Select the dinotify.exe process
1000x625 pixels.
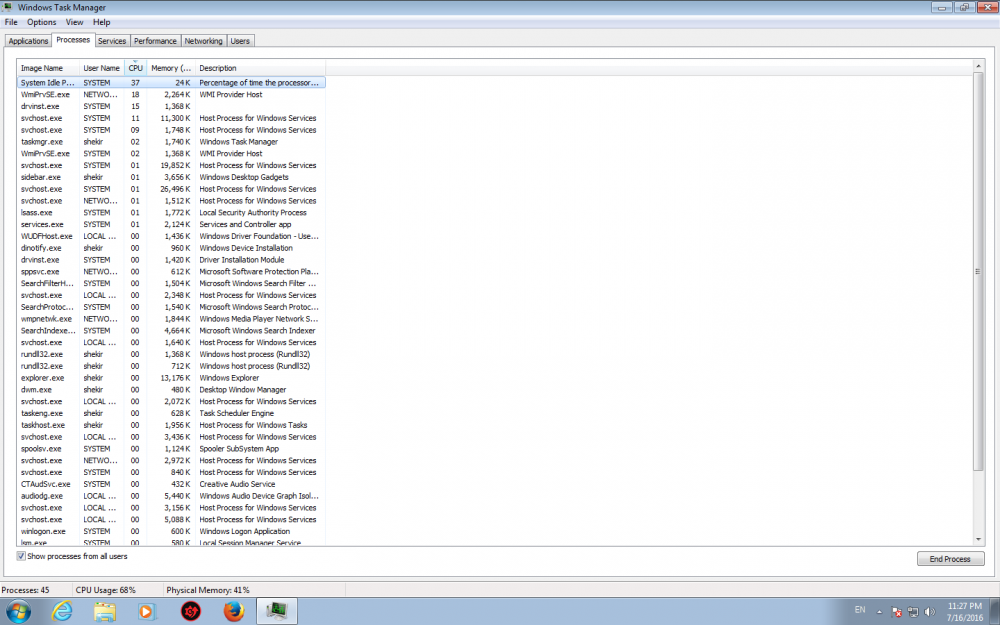171,248
